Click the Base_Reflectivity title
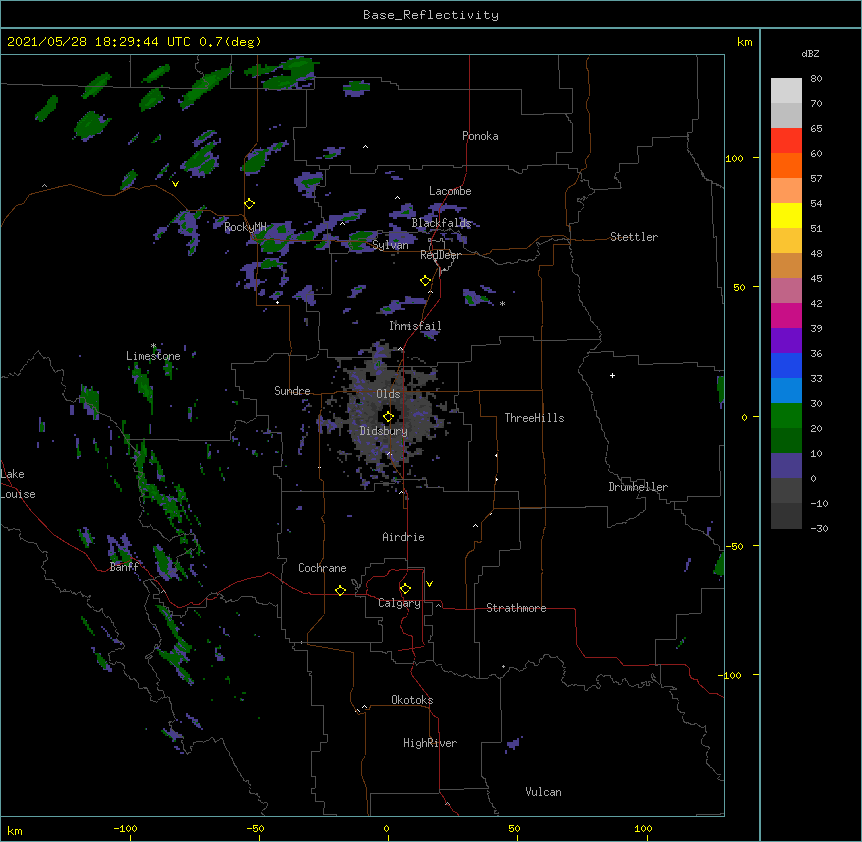The height and width of the screenshot is (842, 862). click(x=431, y=15)
